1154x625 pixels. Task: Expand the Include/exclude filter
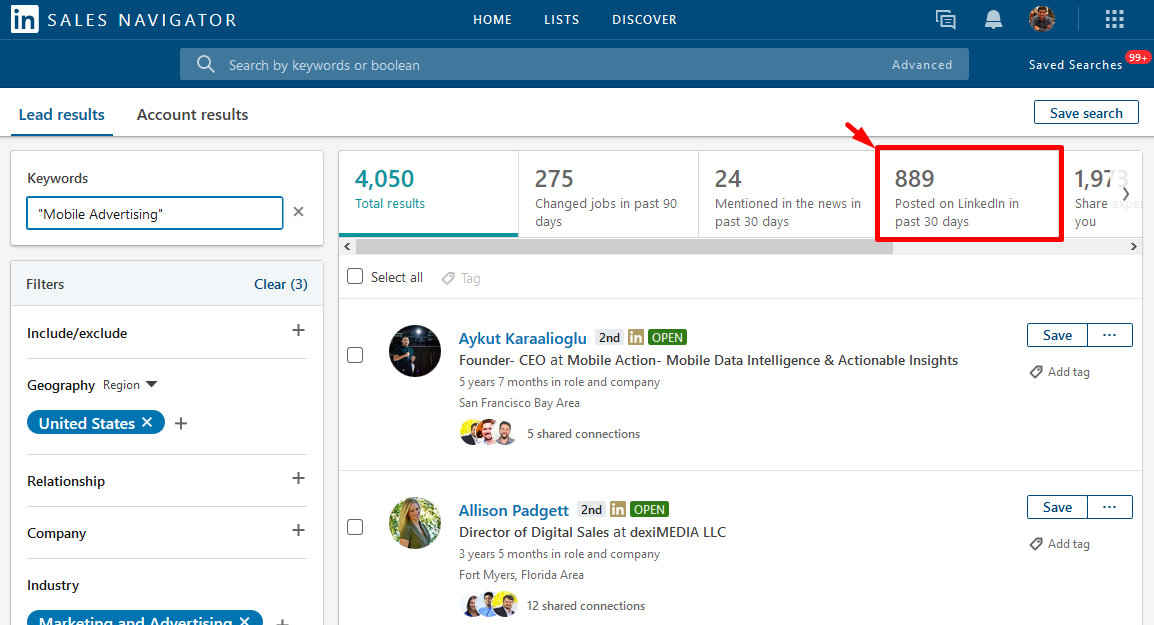click(298, 331)
